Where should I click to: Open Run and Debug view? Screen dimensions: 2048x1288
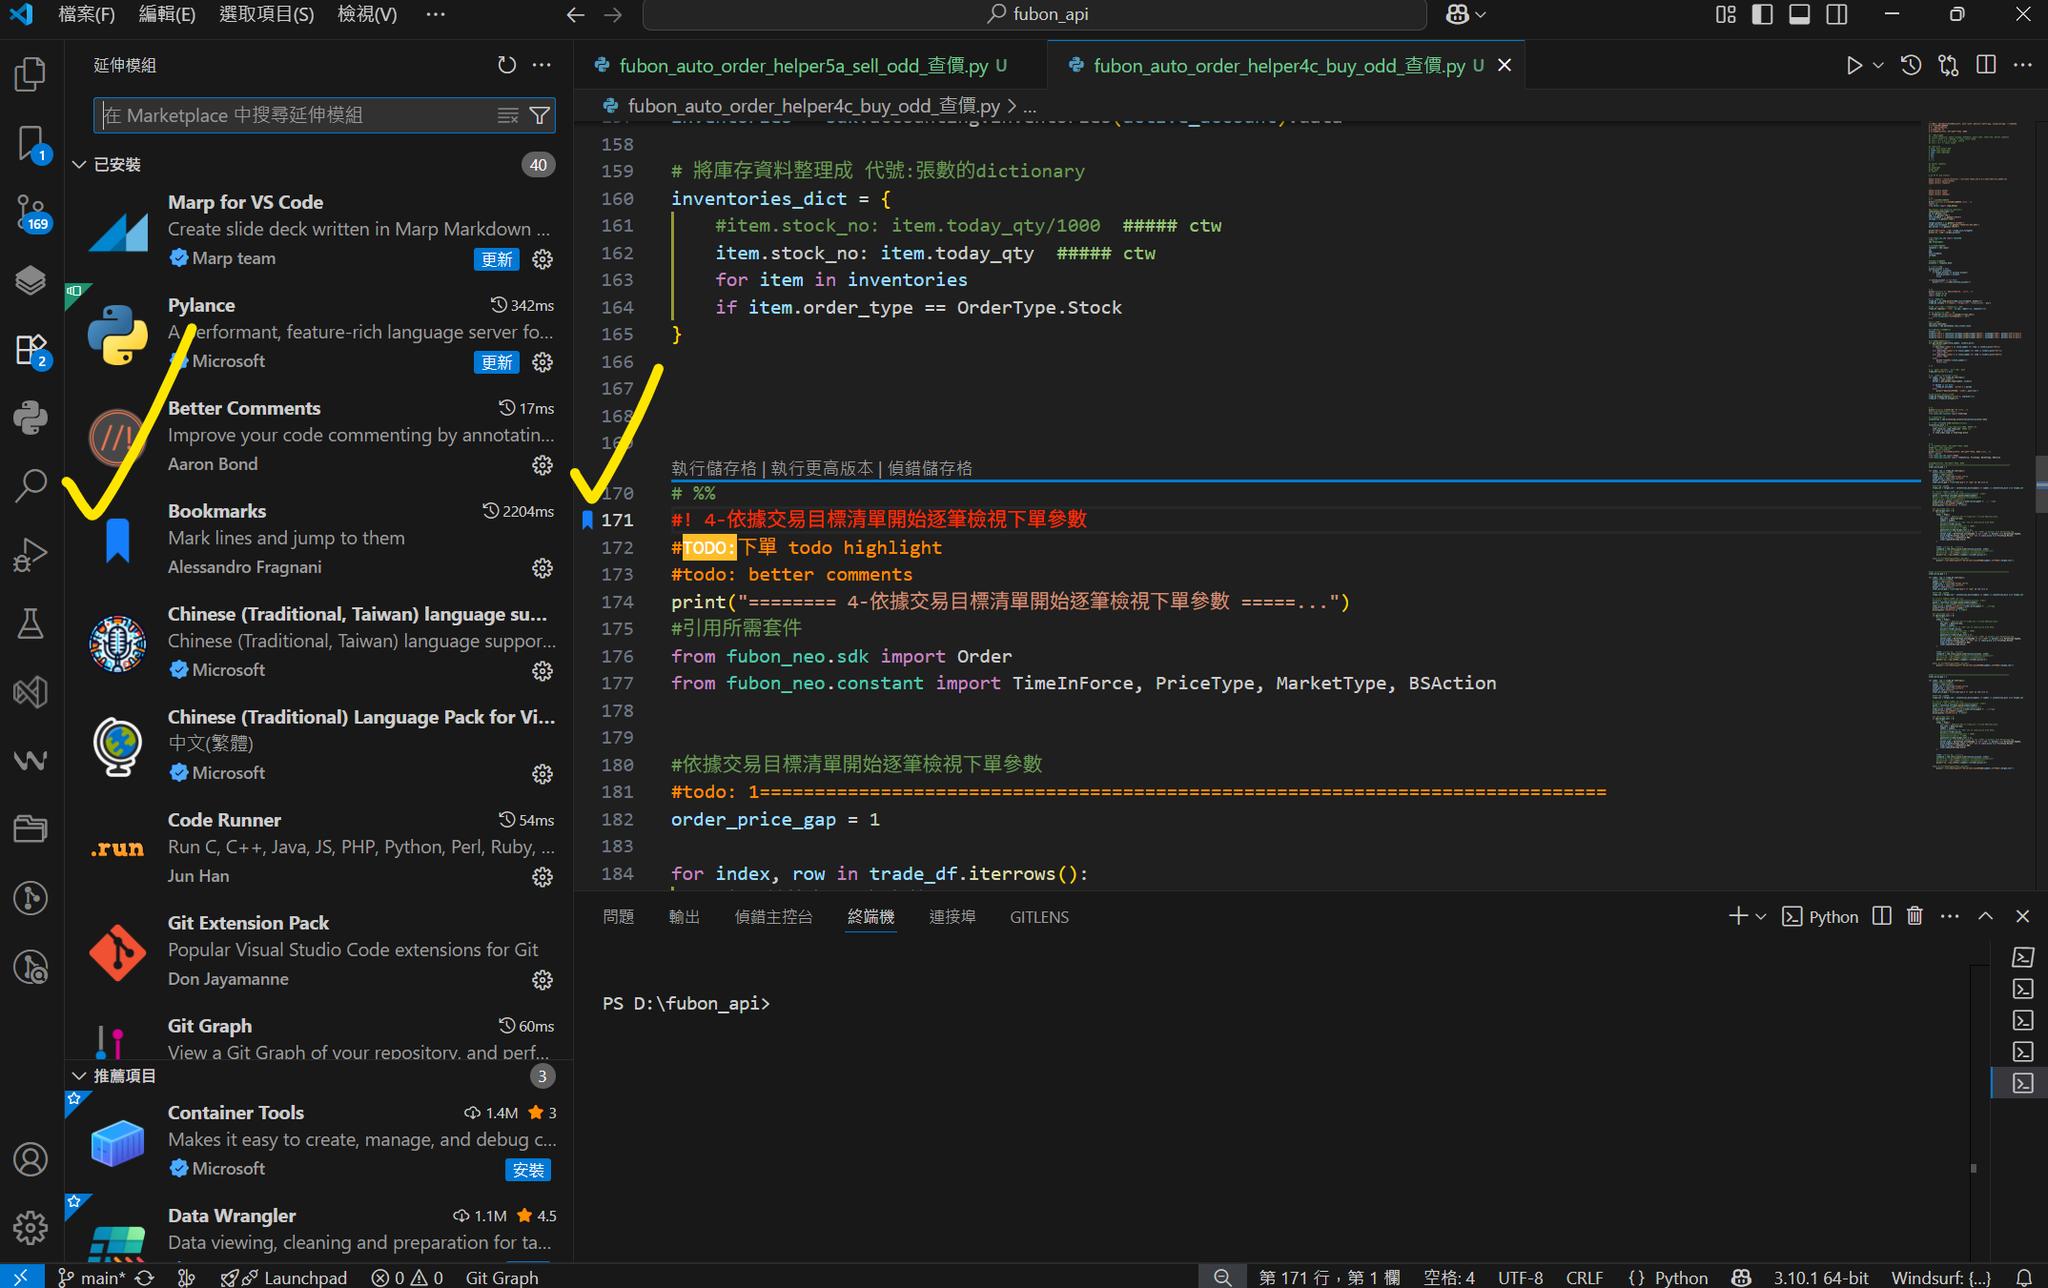[x=31, y=555]
